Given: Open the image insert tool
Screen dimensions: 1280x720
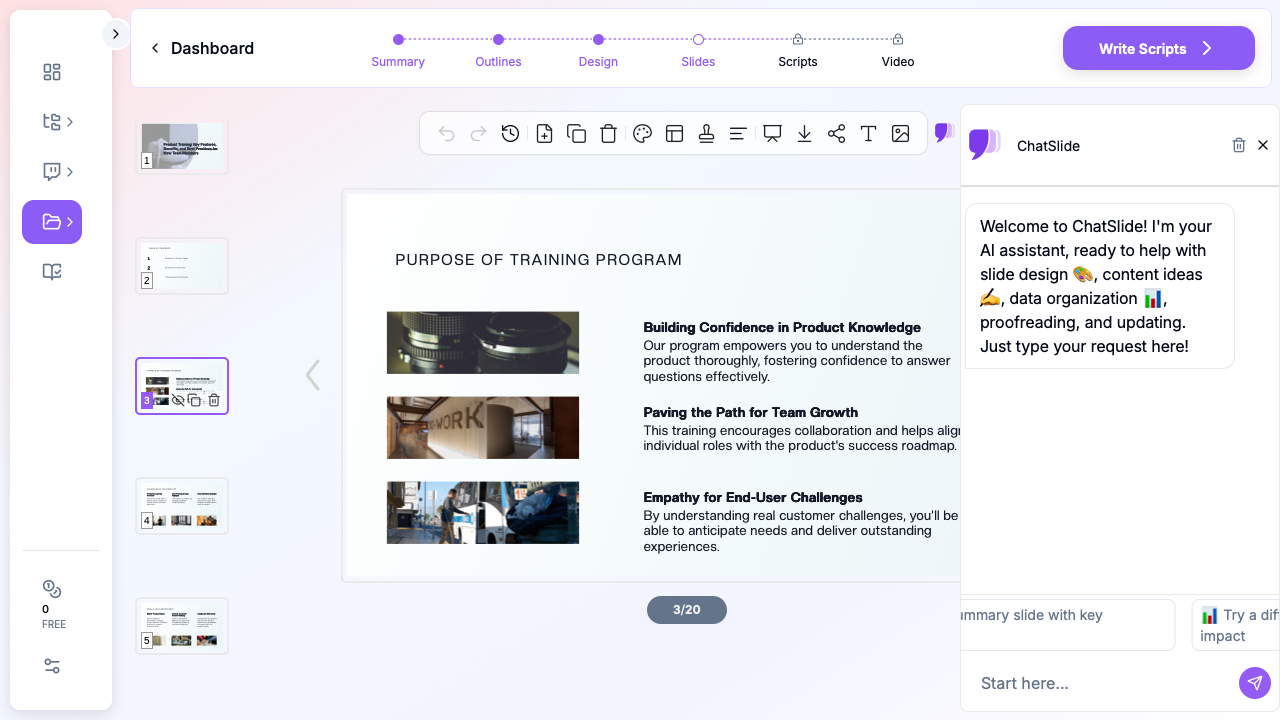Looking at the screenshot, I should 900,133.
